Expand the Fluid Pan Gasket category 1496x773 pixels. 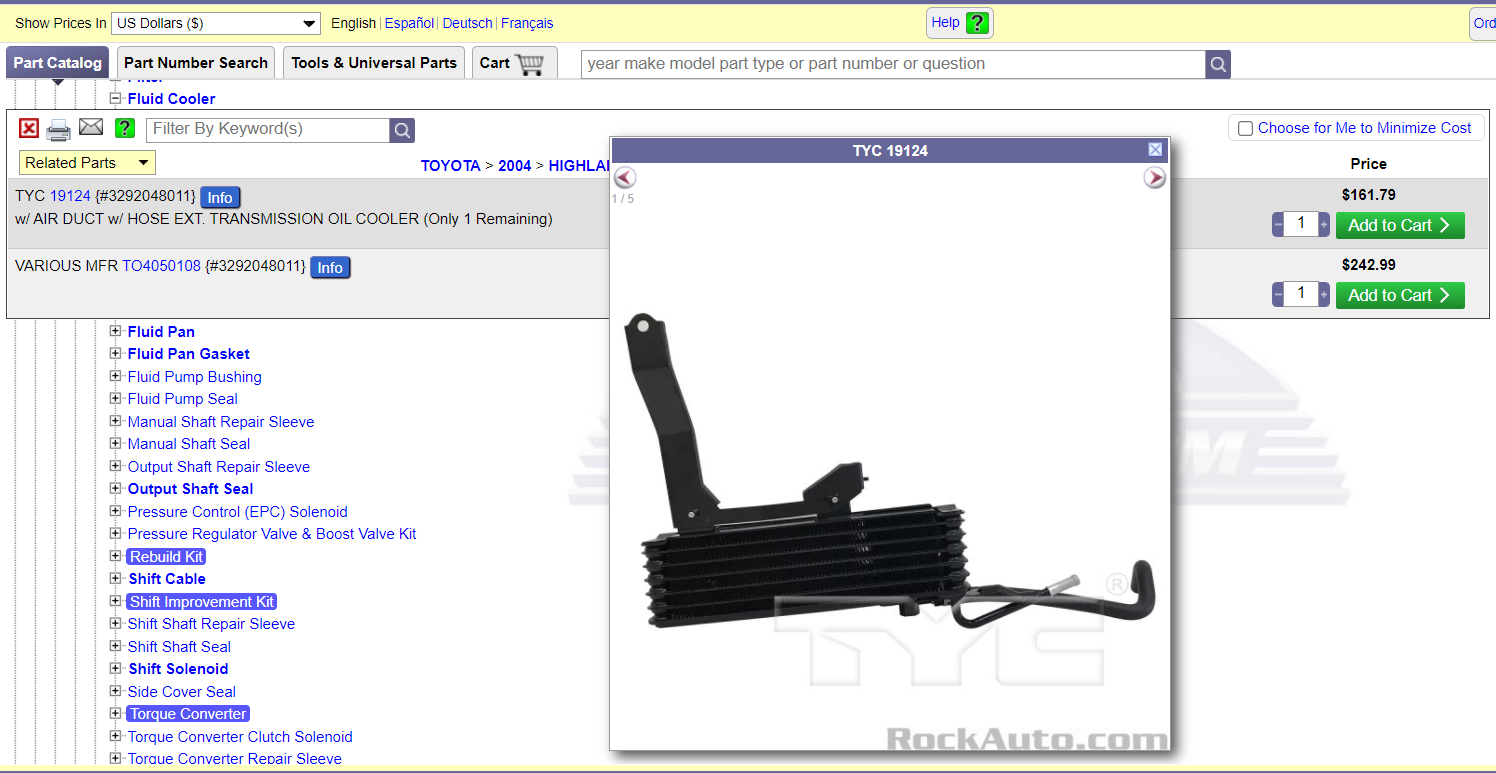[x=115, y=354]
